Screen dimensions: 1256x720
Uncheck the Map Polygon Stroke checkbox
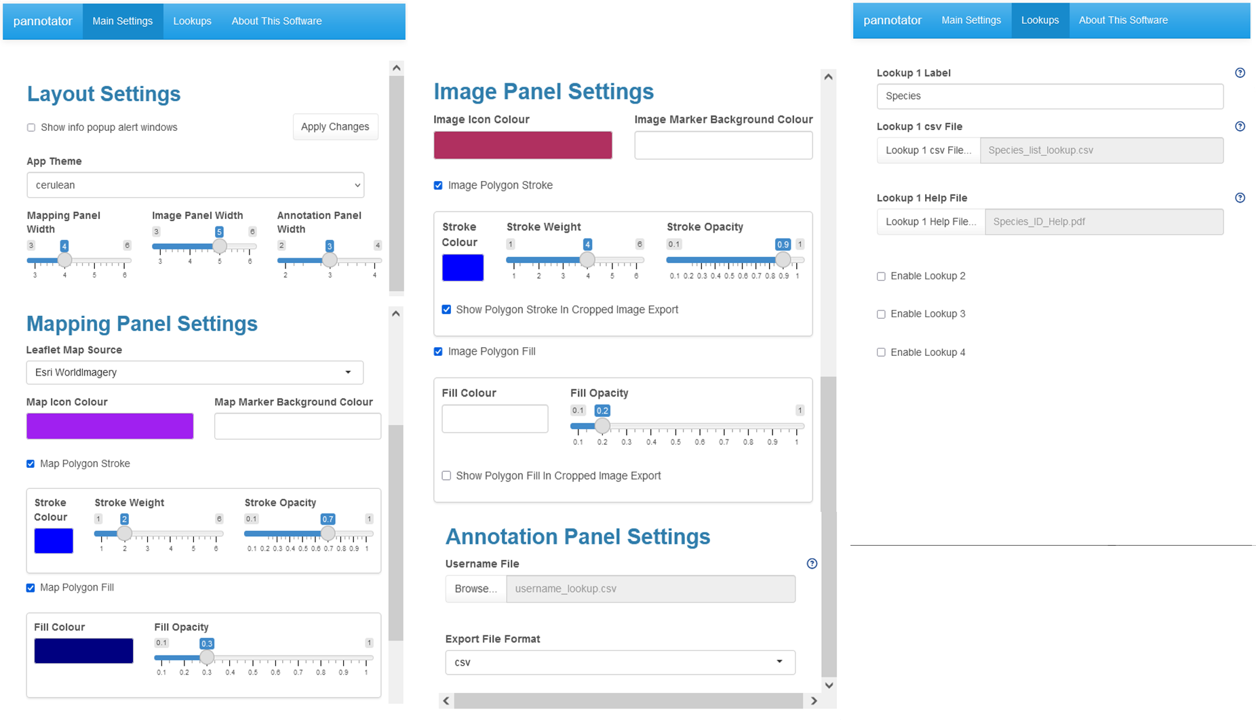(x=31, y=464)
